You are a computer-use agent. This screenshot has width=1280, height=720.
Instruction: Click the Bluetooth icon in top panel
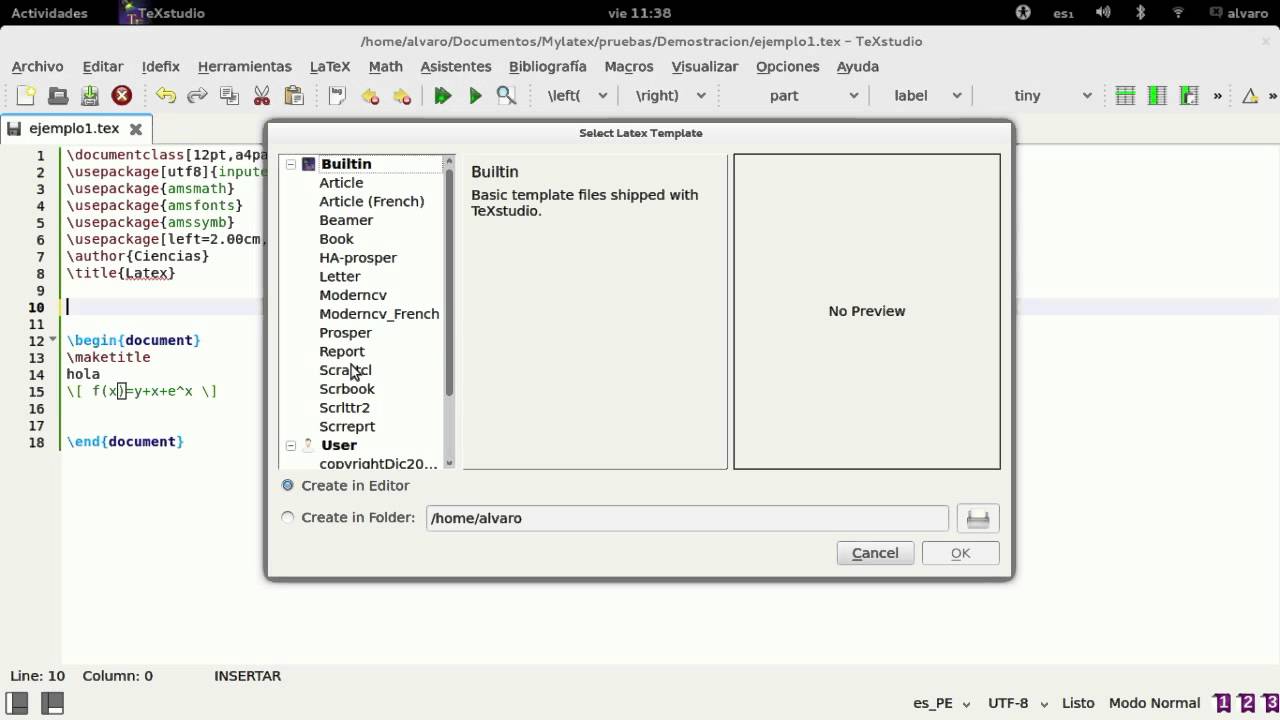[x=1140, y=13]
